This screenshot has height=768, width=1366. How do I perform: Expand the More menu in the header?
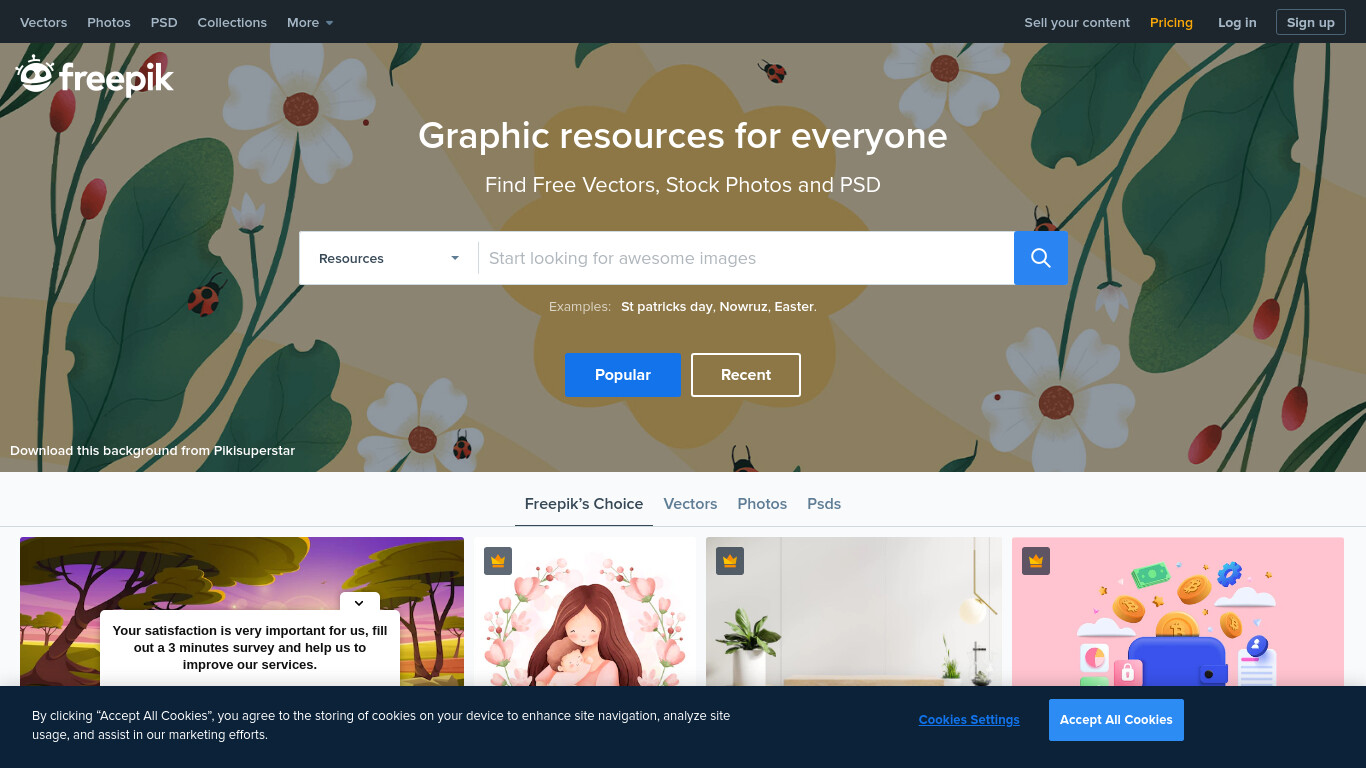click(310, 22)
